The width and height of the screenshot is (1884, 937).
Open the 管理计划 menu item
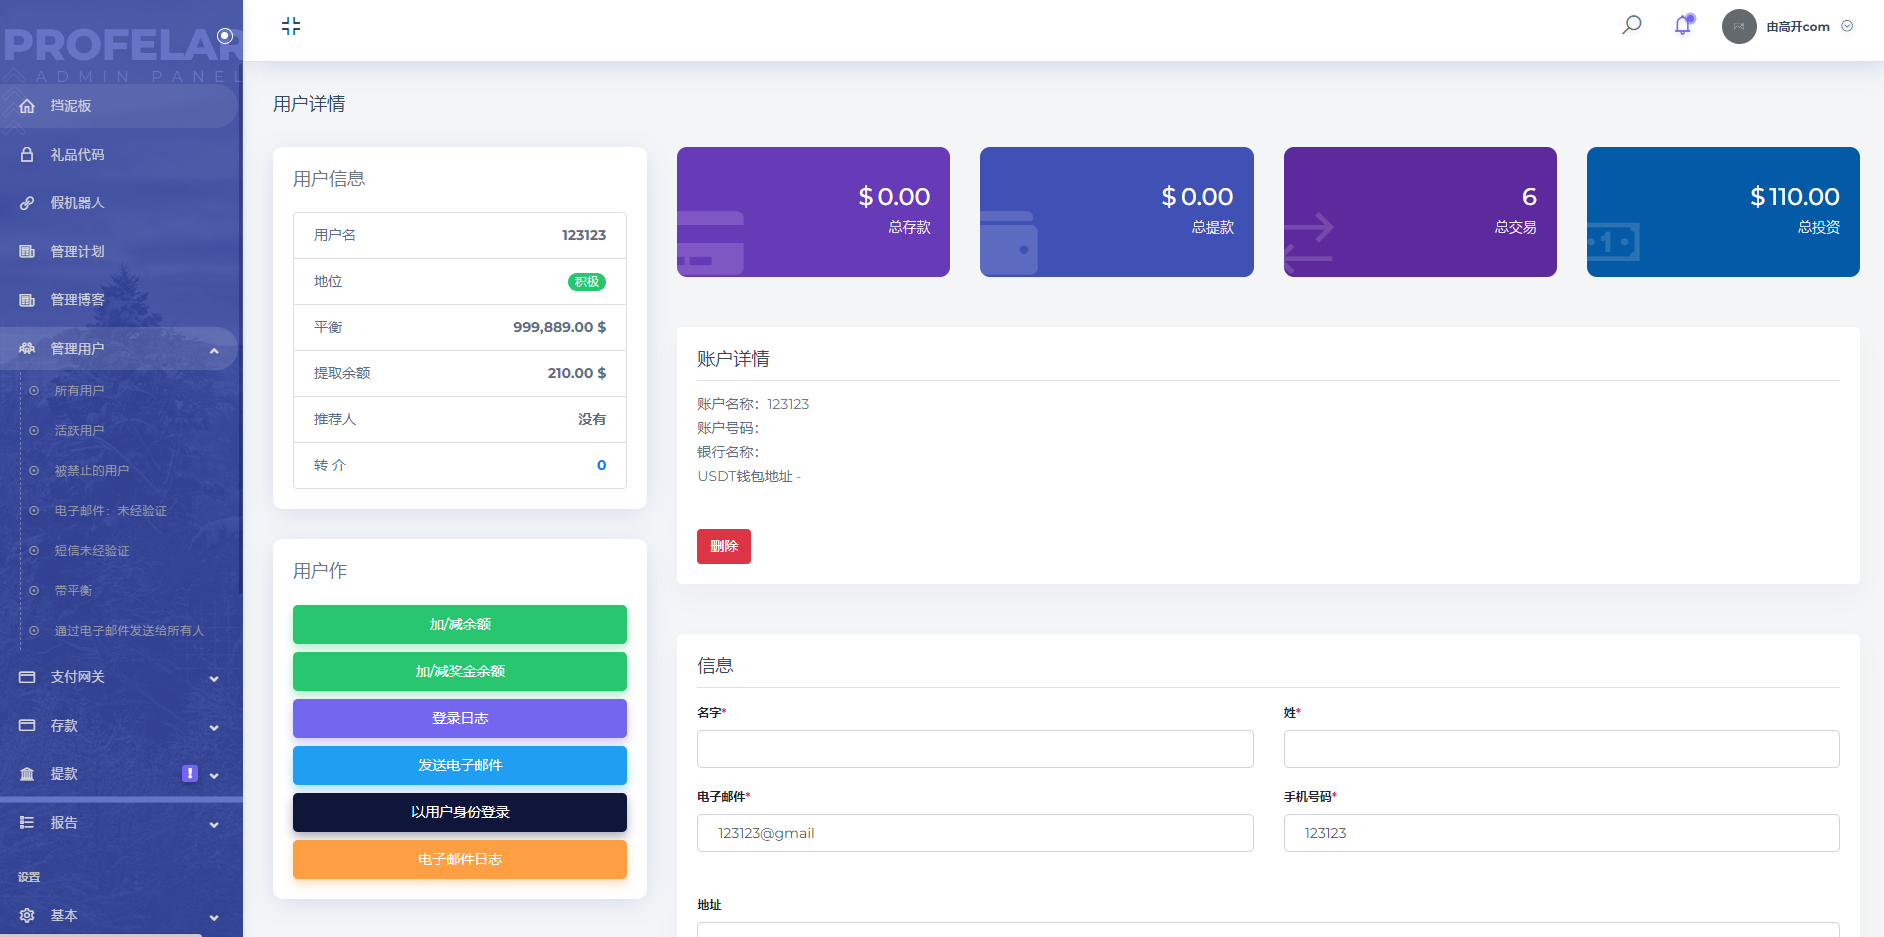point(78,252)
